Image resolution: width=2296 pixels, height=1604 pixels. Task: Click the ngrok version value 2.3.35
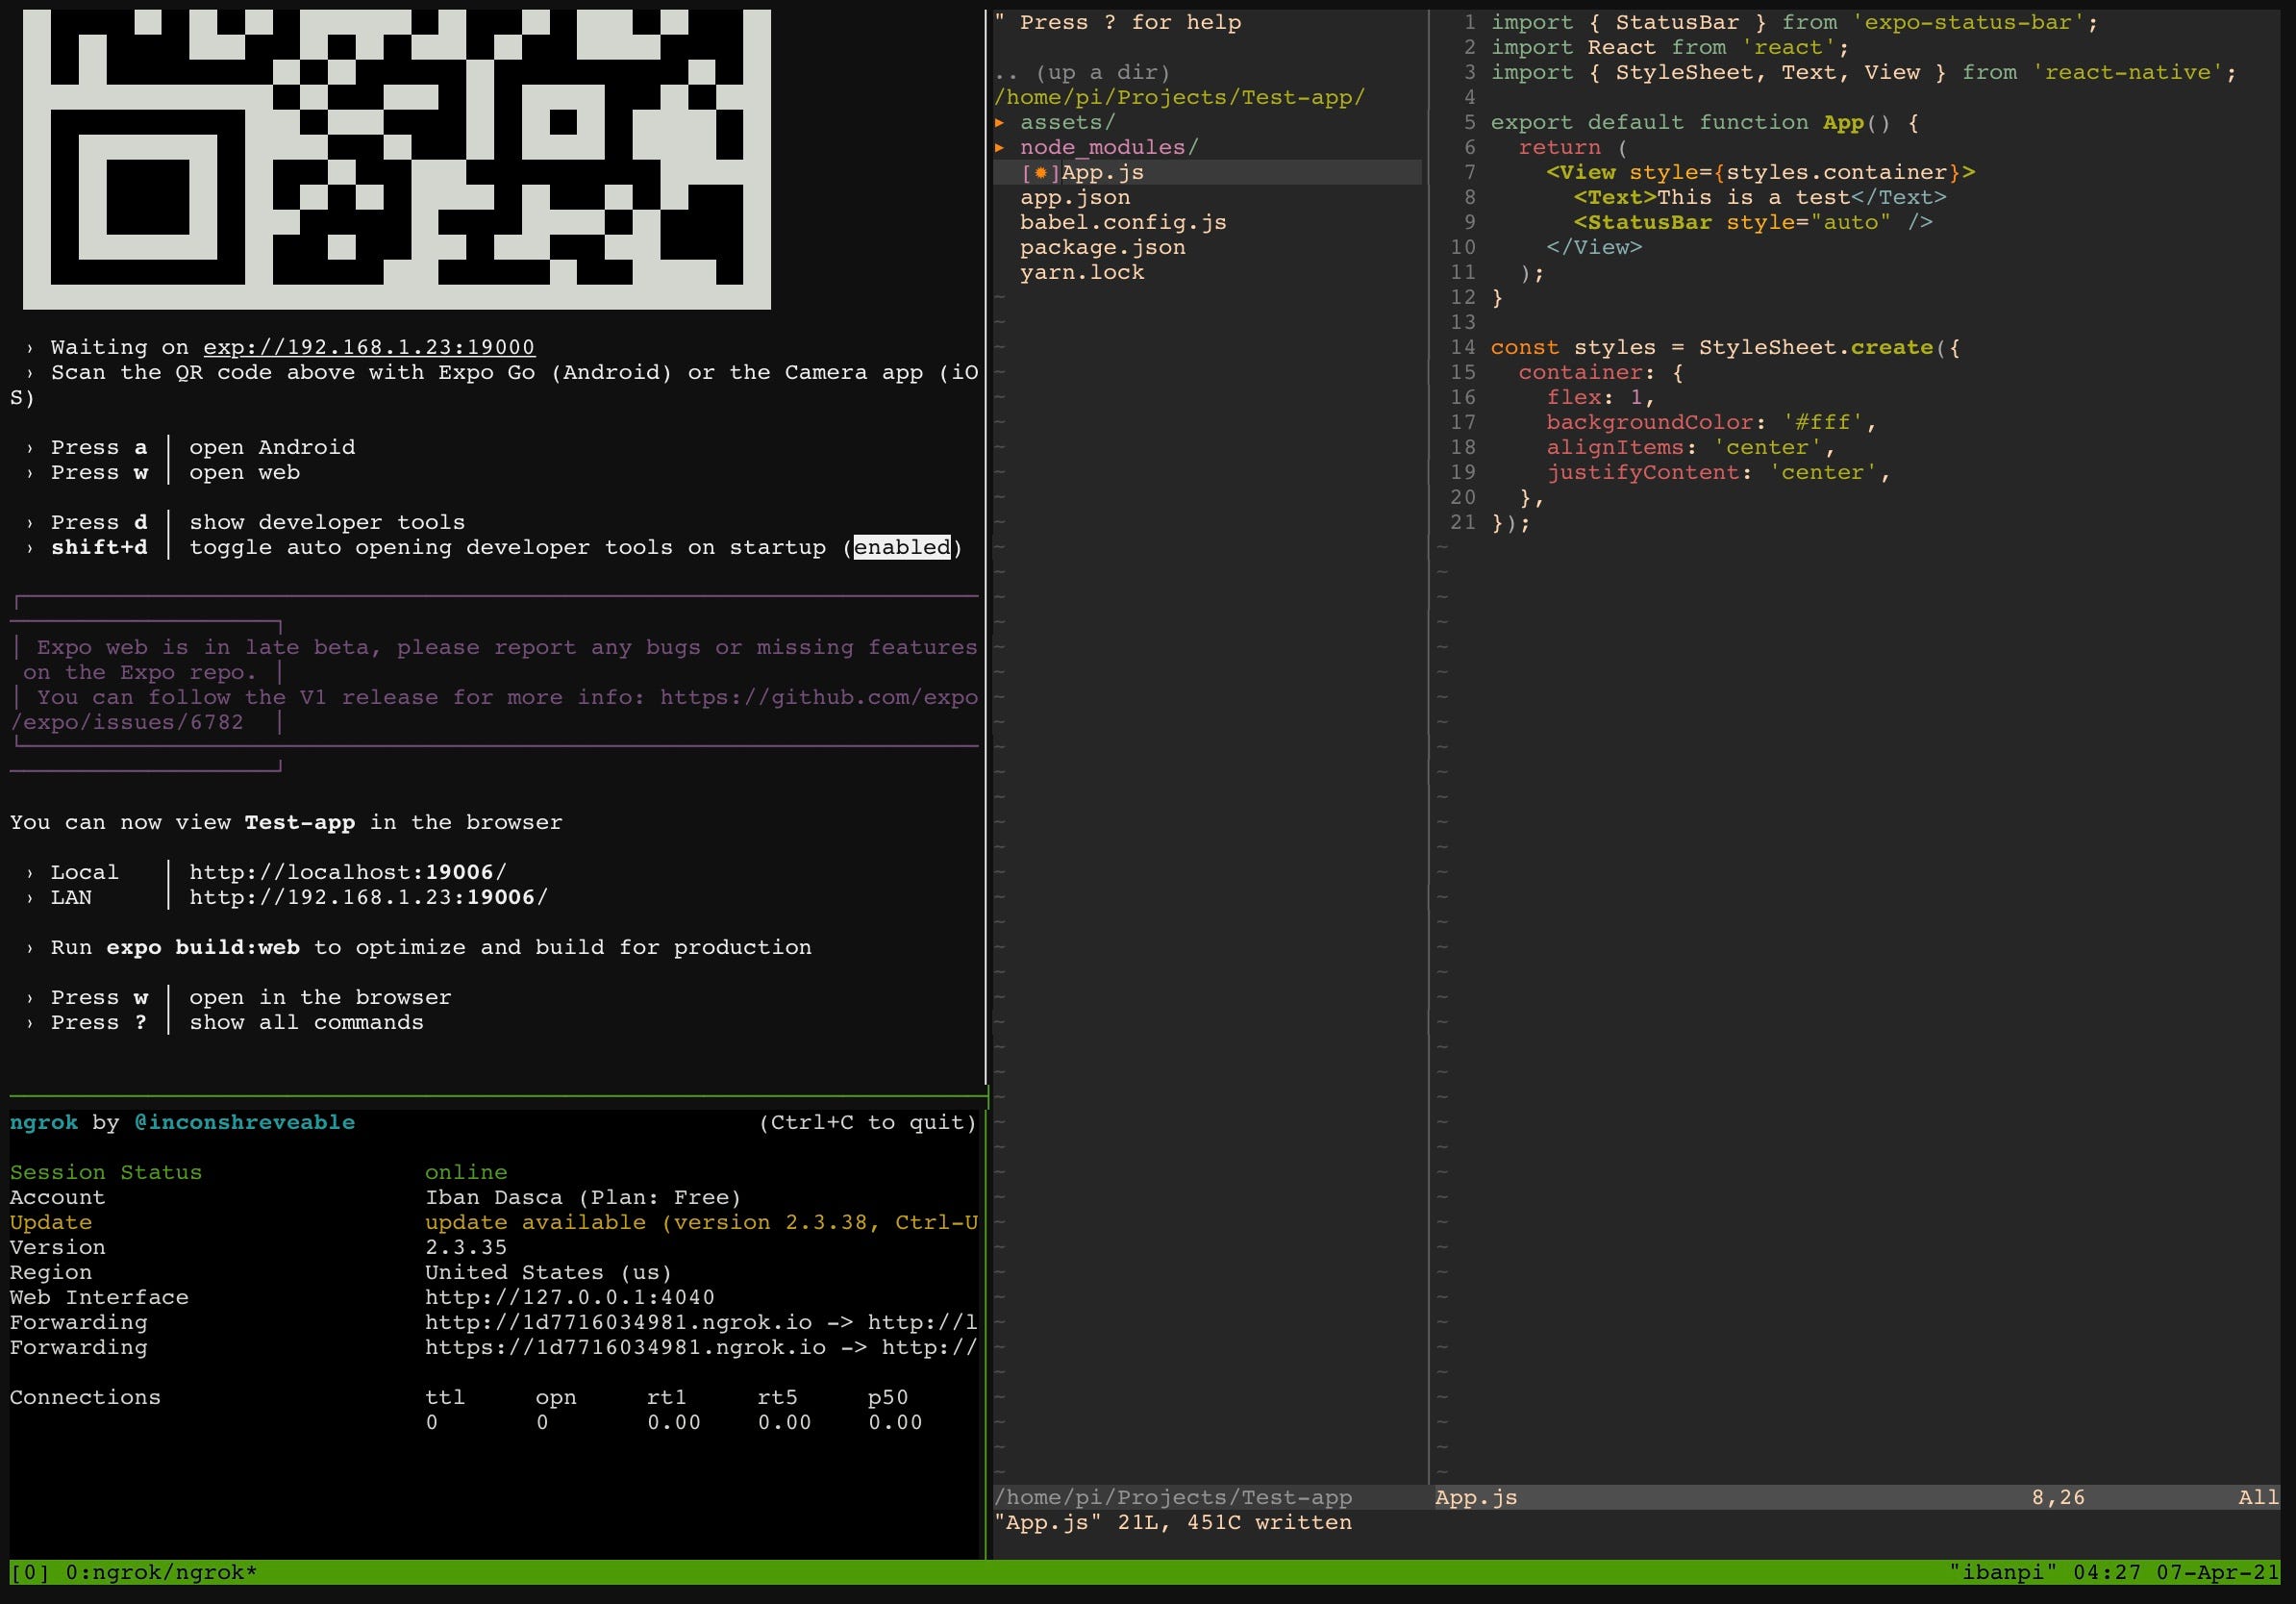tap(466, 1247)
